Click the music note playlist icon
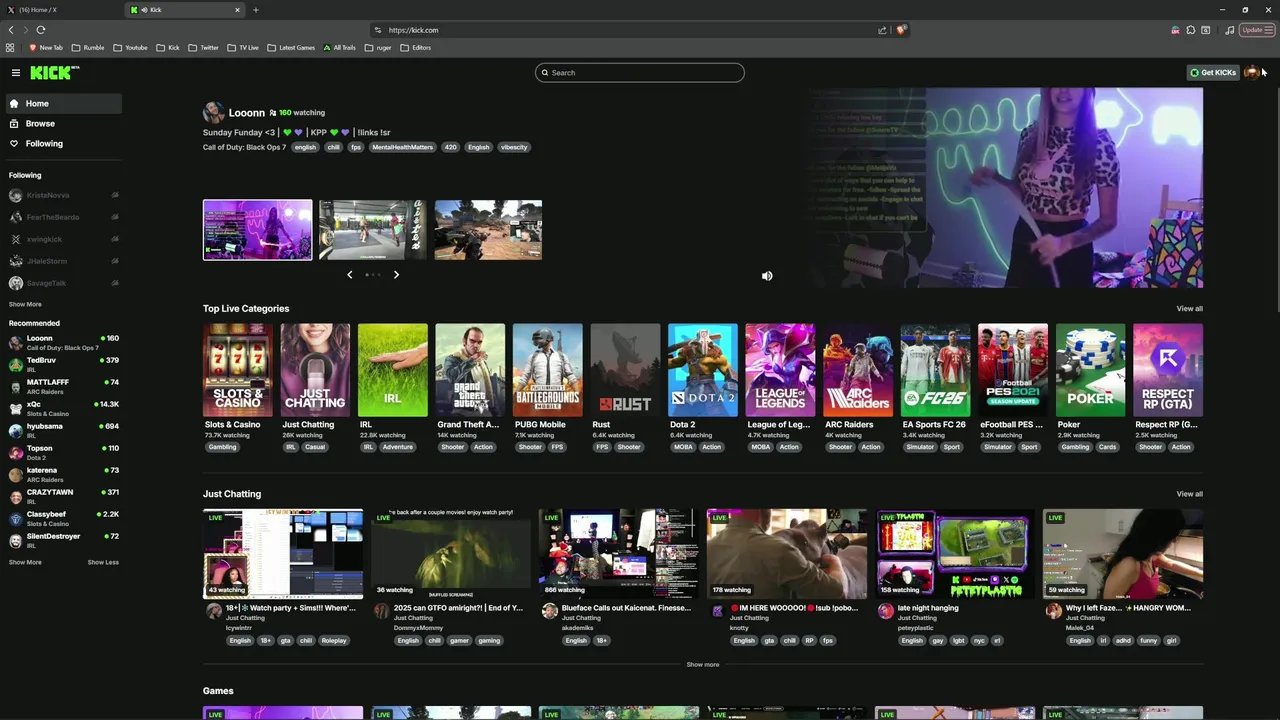This screenshot has height=720, width=1280. (1230, 30)
